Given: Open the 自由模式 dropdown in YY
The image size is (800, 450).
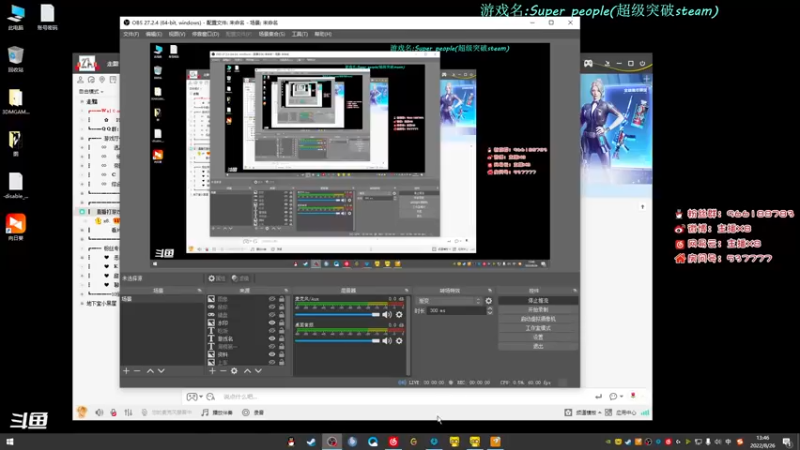Looking at the screenshot, I should (91, 91).
